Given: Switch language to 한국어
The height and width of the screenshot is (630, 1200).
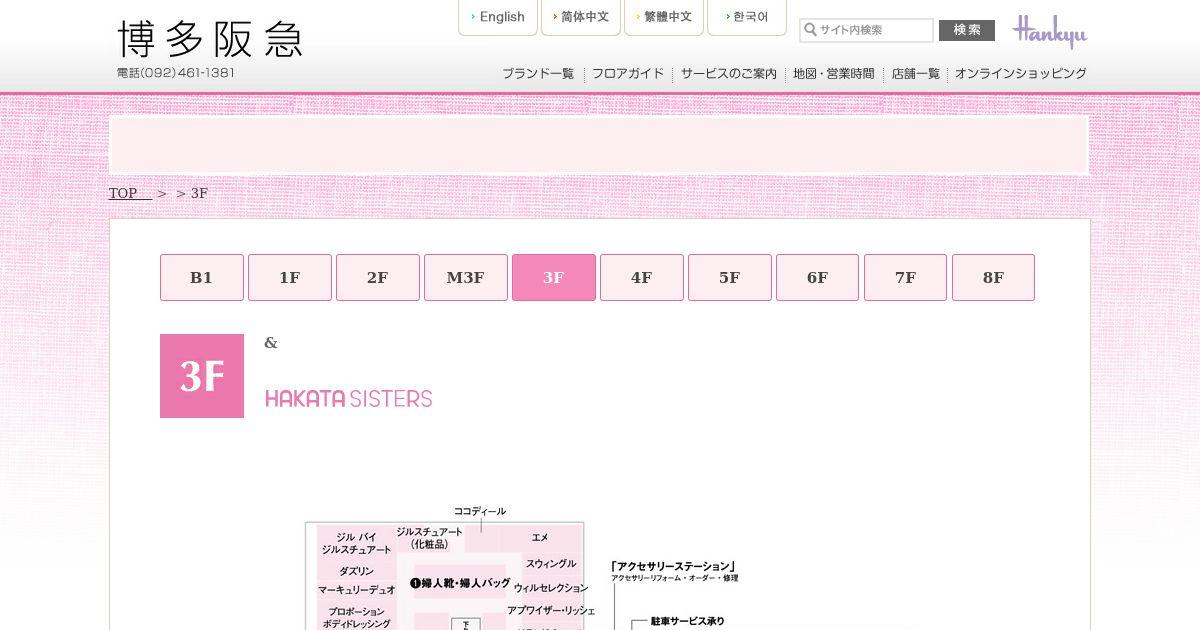Looking at the screenshot, I should click(x=747, y=17).
